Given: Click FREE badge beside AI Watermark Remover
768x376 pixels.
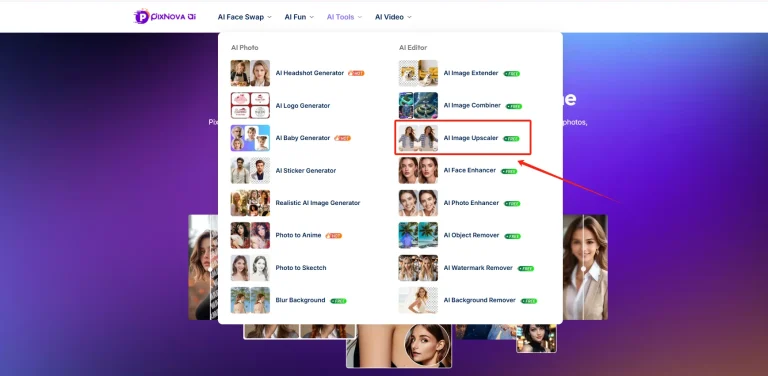Looking at the screenshot, I should [526, 268].
